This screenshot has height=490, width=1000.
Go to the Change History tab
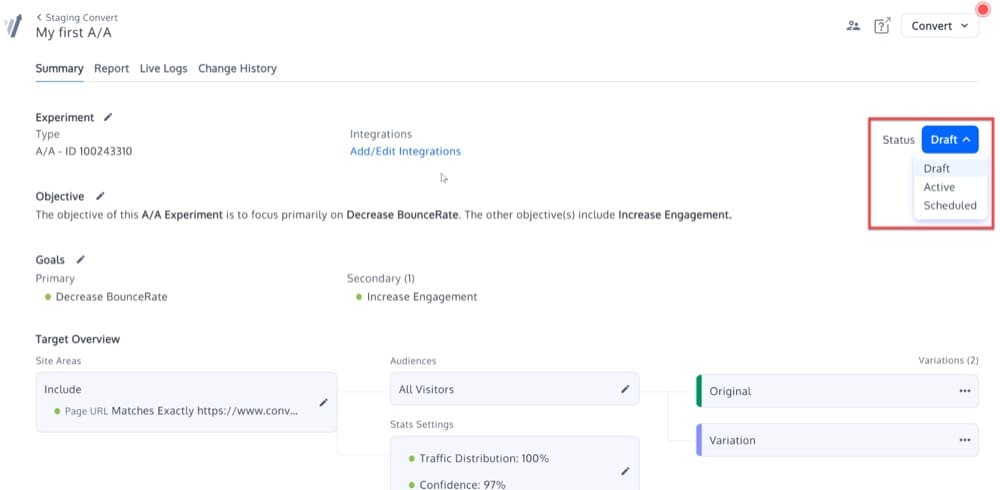[237, 69]
